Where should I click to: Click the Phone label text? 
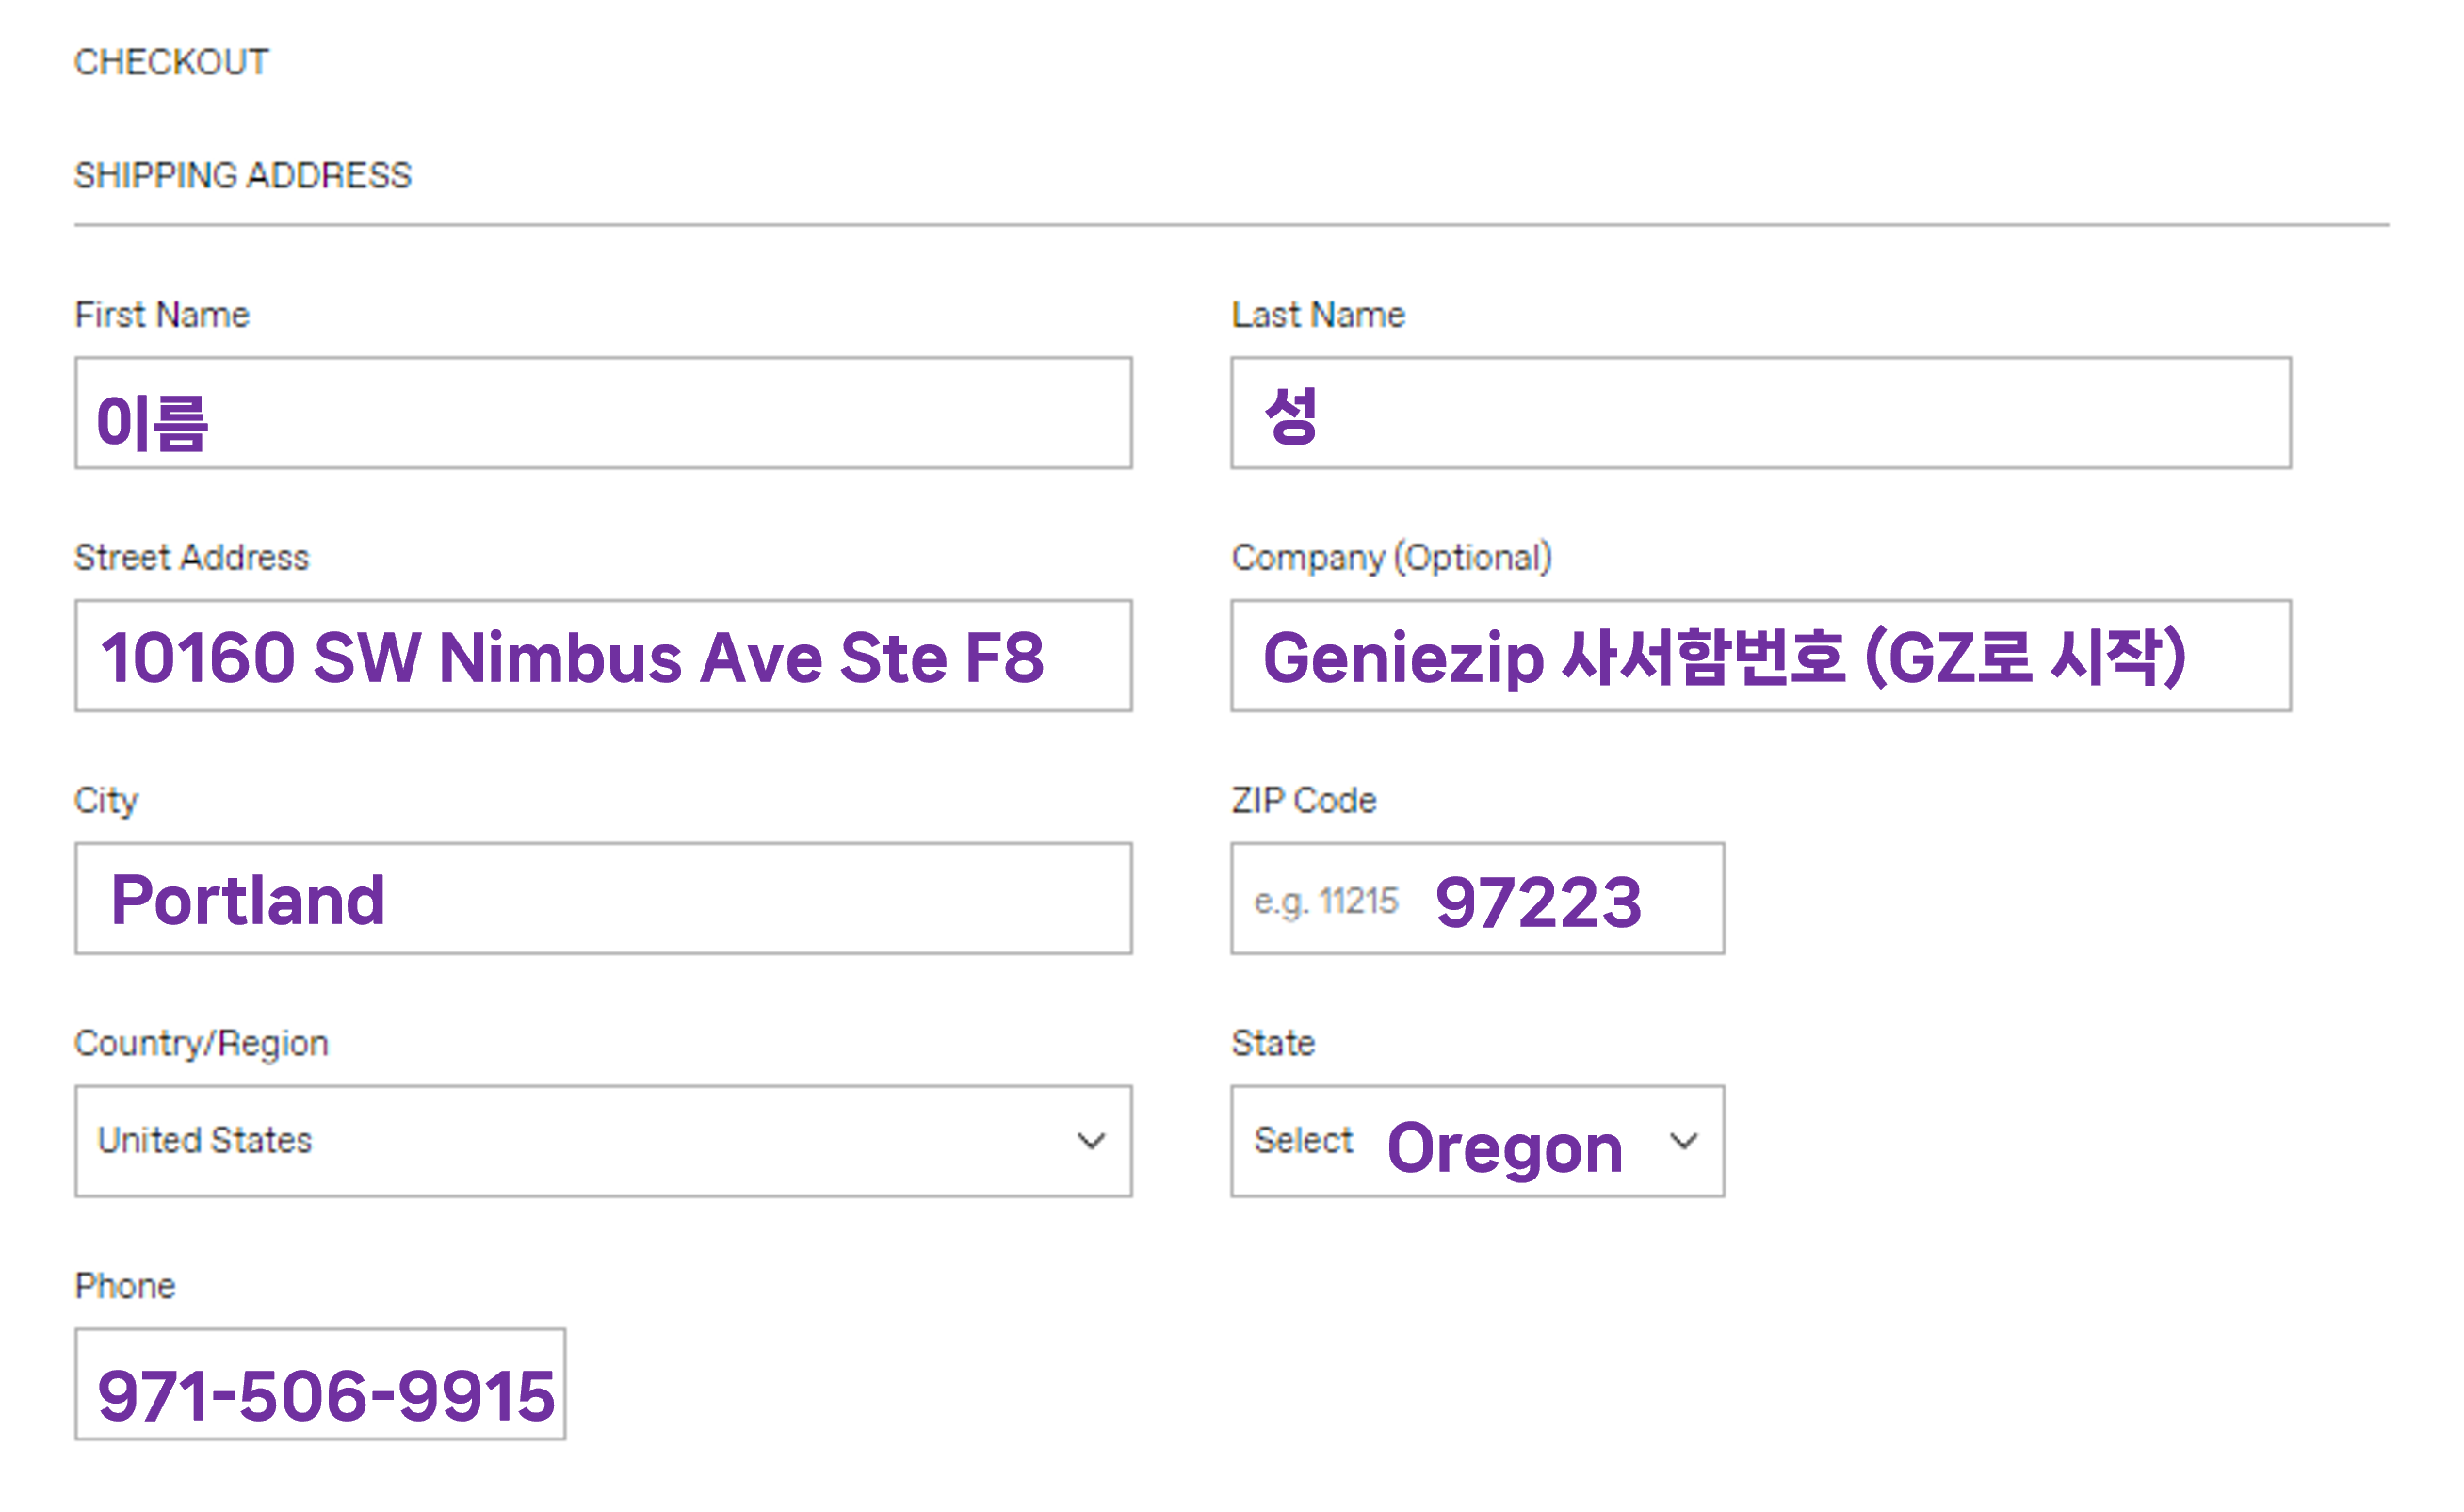125,1286
